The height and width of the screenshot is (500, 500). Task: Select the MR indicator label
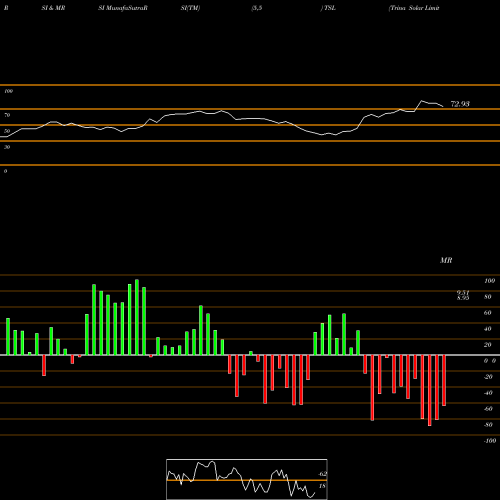(x=446, y=260)
